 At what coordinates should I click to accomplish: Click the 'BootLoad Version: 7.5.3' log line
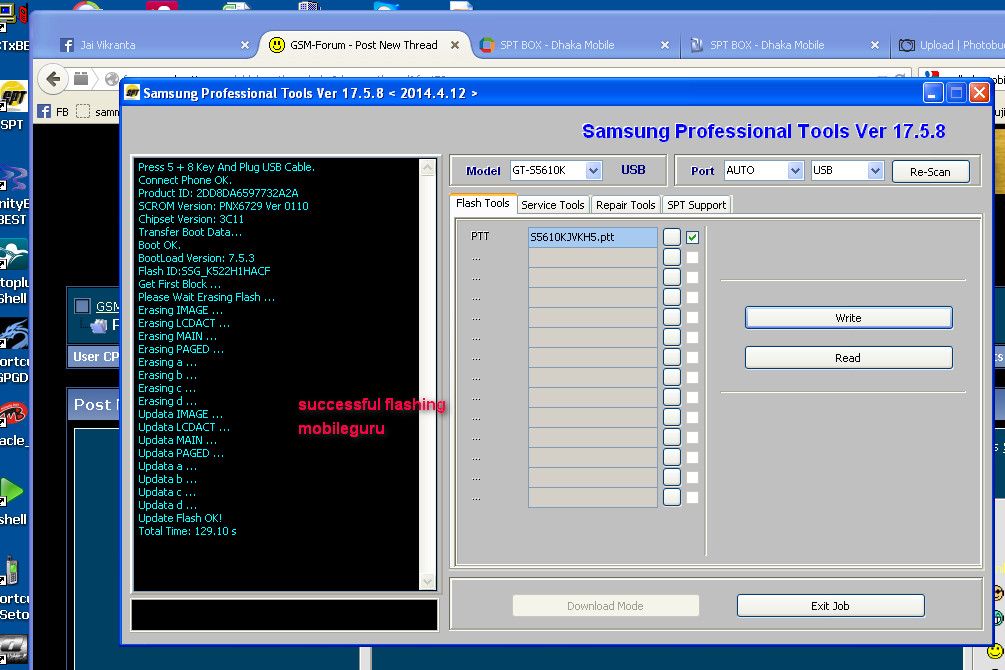click(196, 258)
